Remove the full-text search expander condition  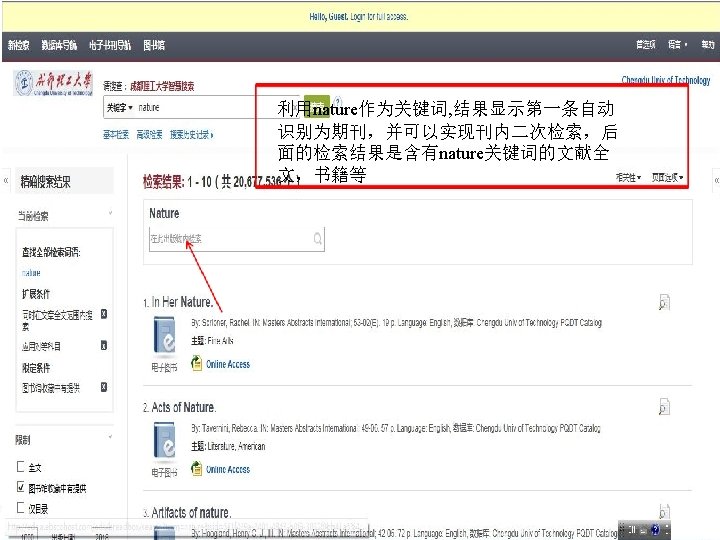[104, 314]
